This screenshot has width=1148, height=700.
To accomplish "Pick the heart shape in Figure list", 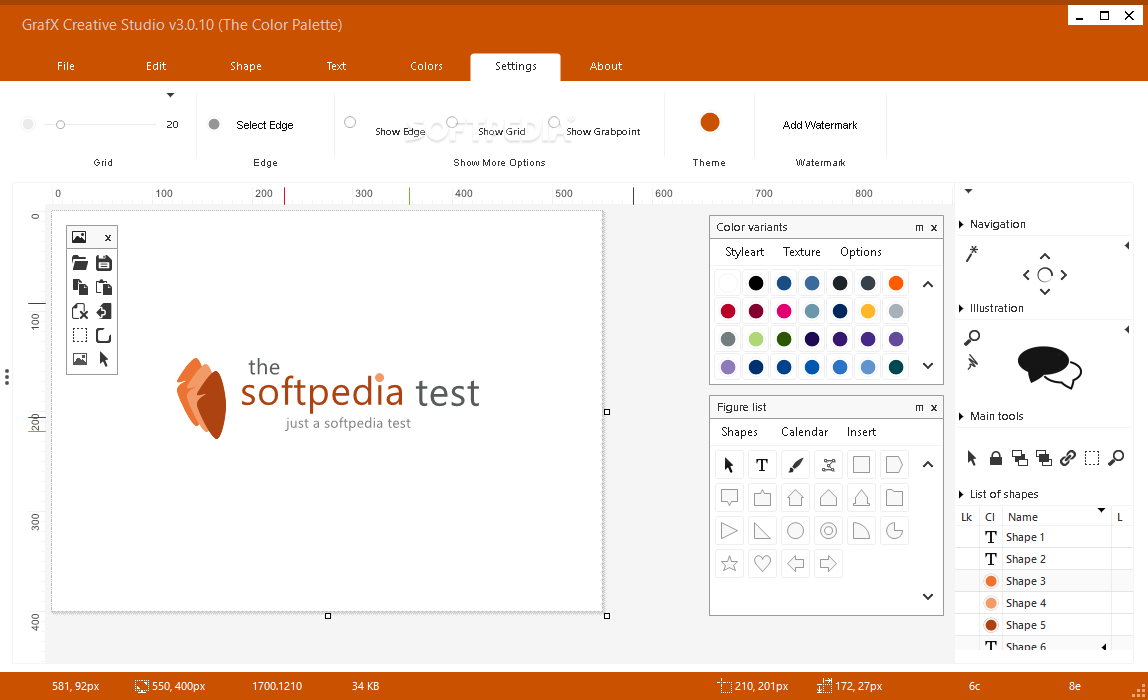I will [x=762, y=564].
